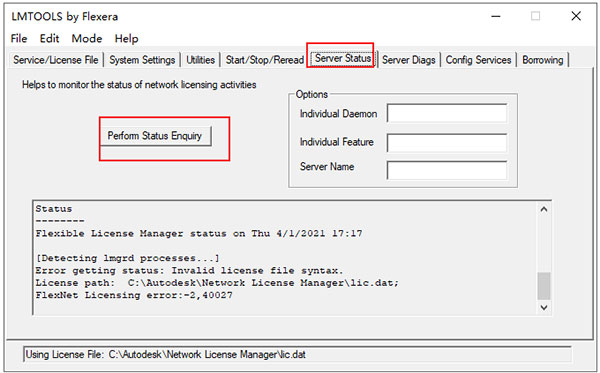The image size is (600, 373).
Task: Open the Server Diags tab
Action: [x=409, y=60]
